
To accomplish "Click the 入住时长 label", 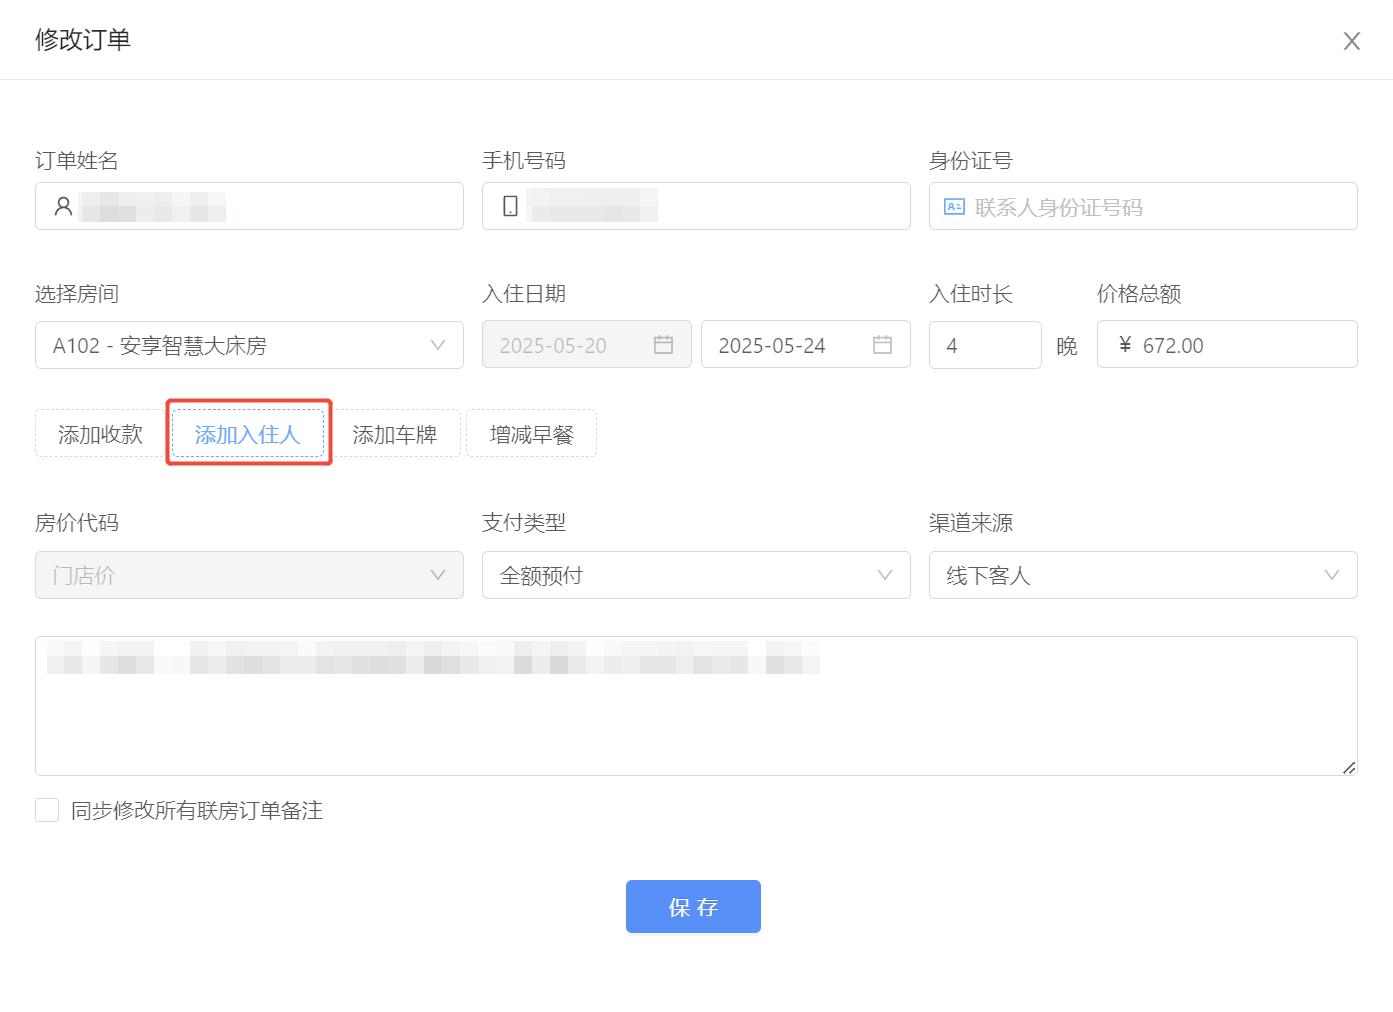I will click(x=971, y=294).
